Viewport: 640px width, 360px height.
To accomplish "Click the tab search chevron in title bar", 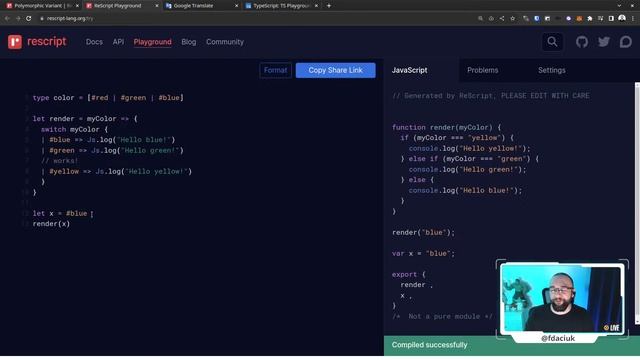I will point(619,6).
